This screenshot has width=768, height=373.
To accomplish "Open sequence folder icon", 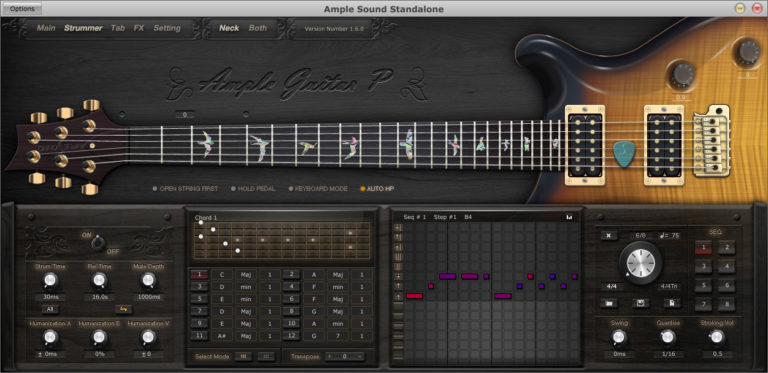I will pos(609,303).
